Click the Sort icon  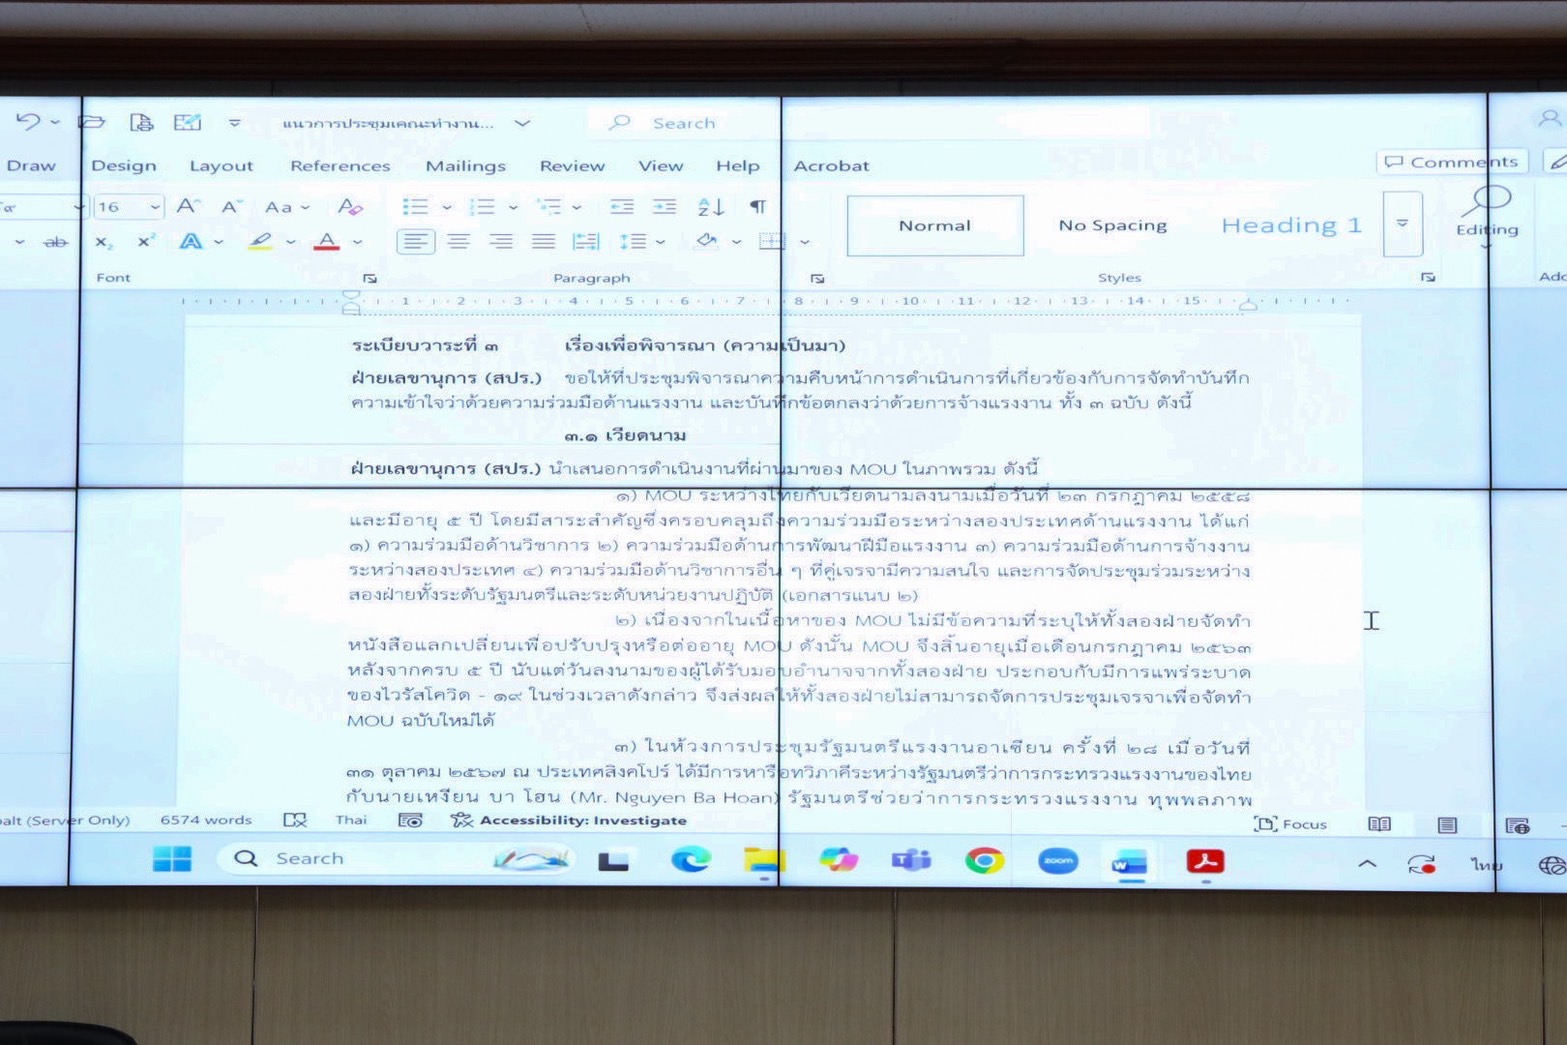710,207
